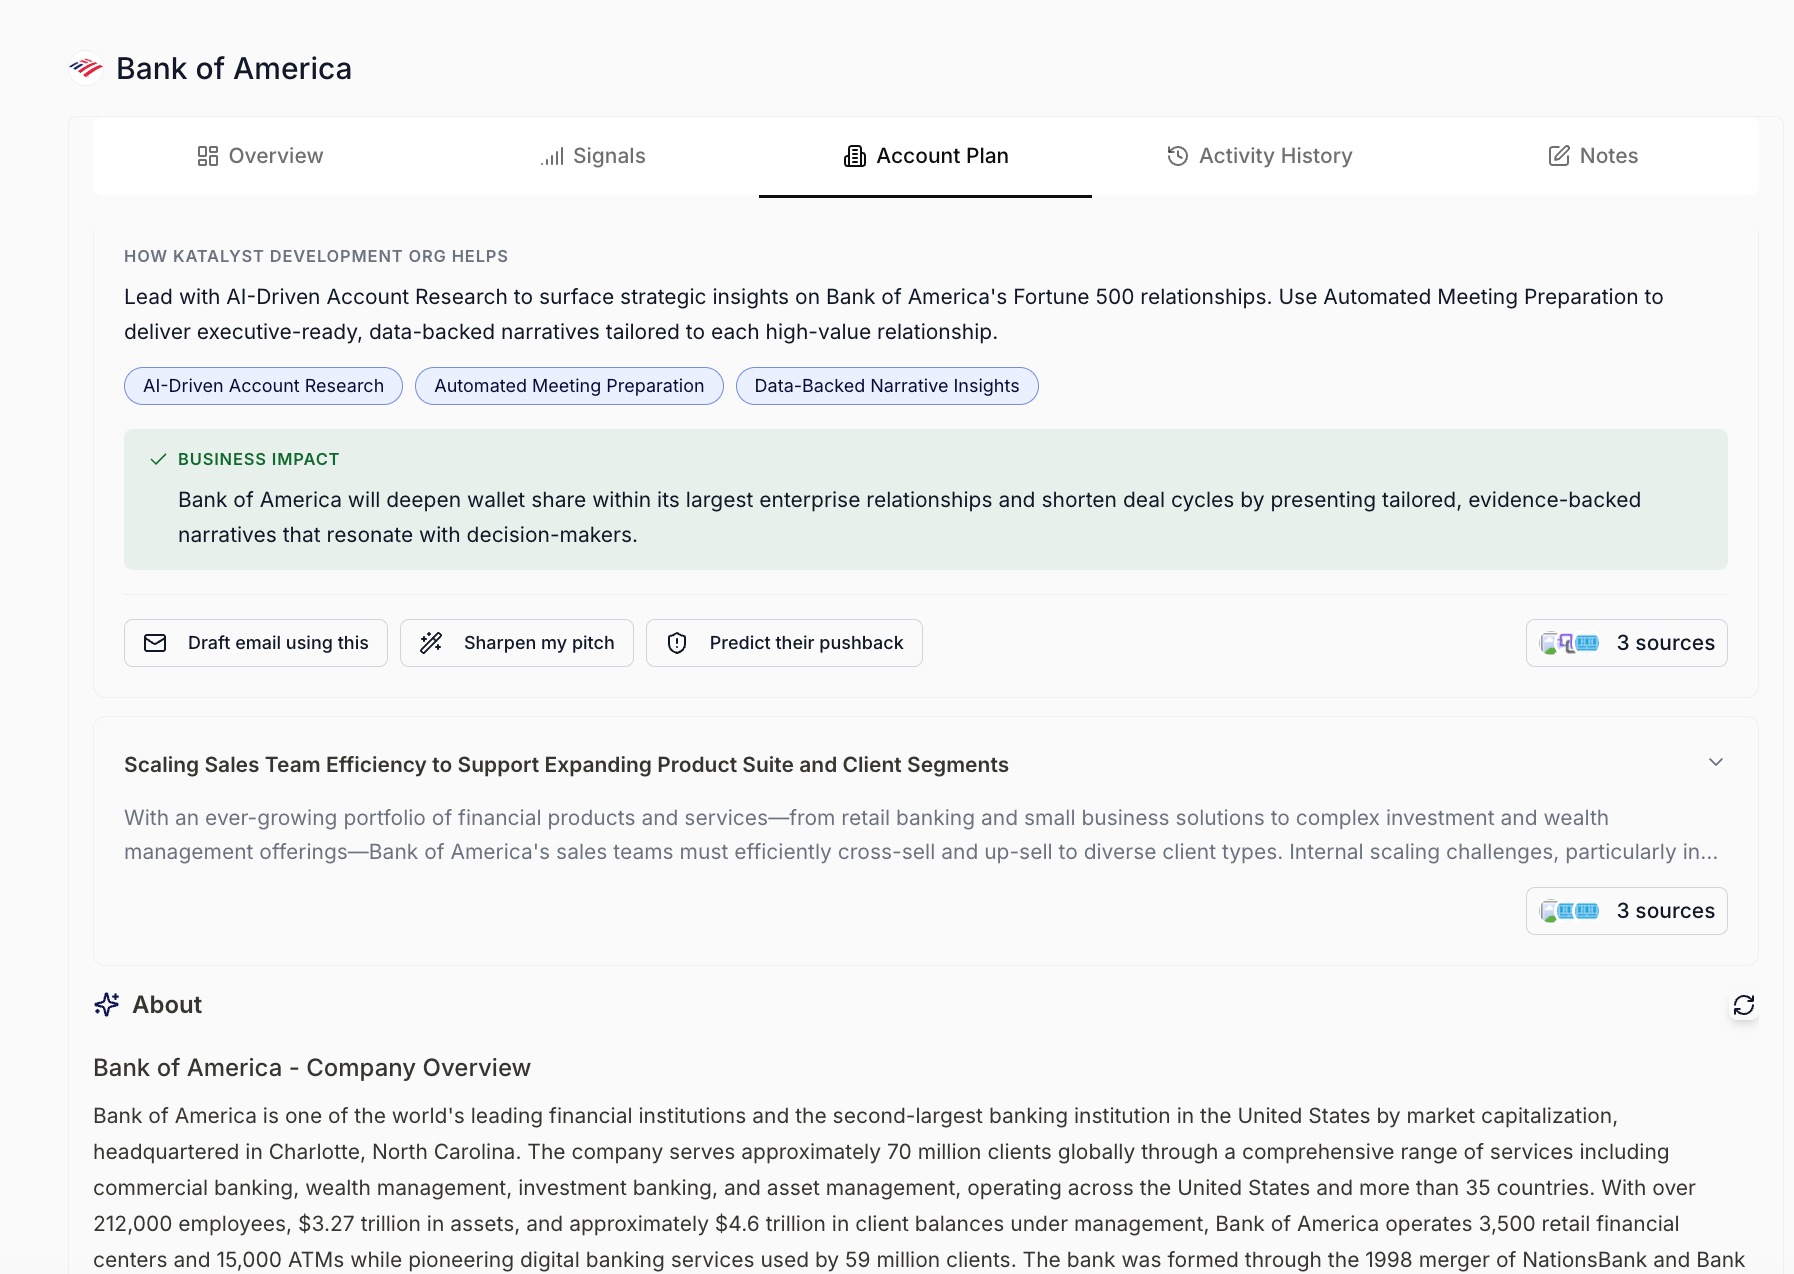Screen dimensions: 1794x1274
Task: Select the Data-Backed Narrative Insights tag
Action: [887, 386]
